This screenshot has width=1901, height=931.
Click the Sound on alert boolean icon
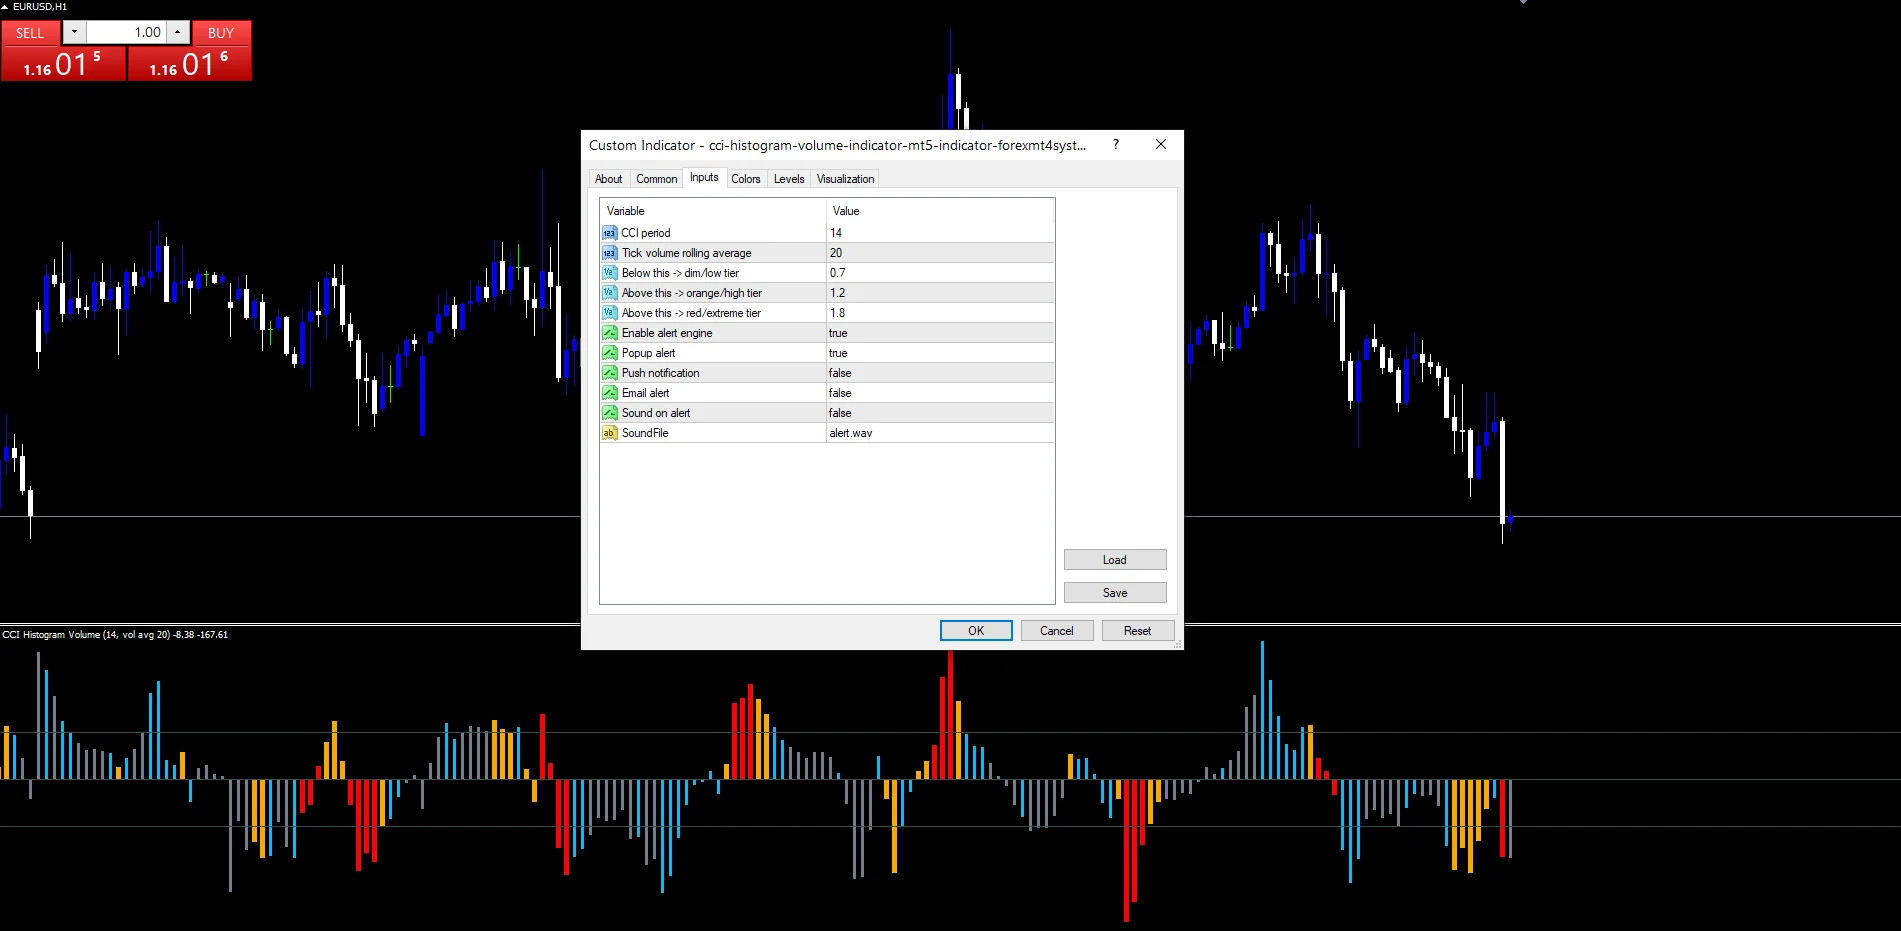coord(609,413)
